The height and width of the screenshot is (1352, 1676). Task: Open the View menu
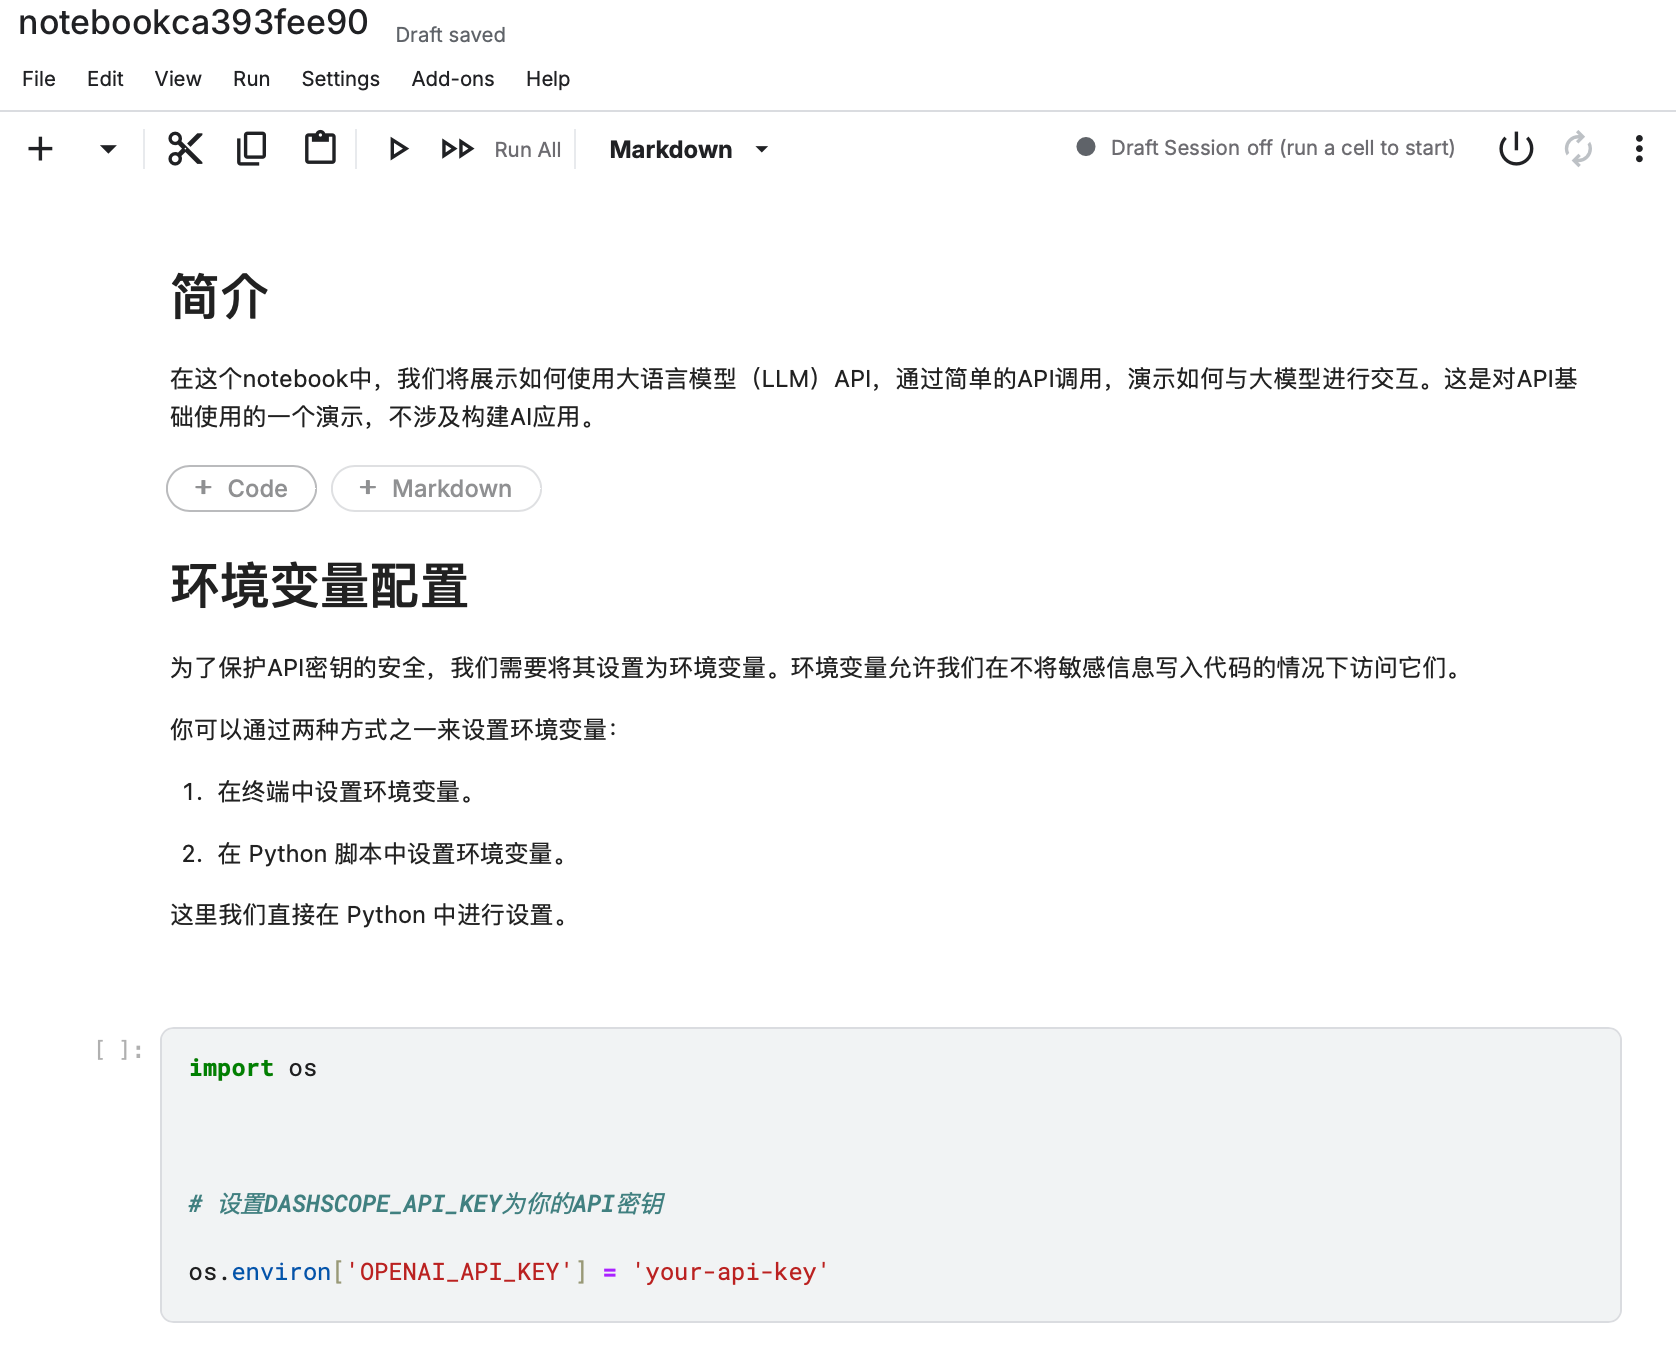[178, 79]
